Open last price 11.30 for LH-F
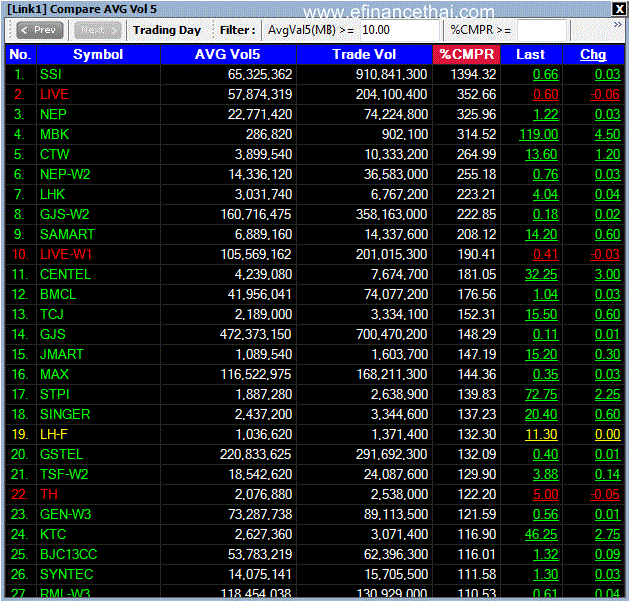 click(541, 434)
